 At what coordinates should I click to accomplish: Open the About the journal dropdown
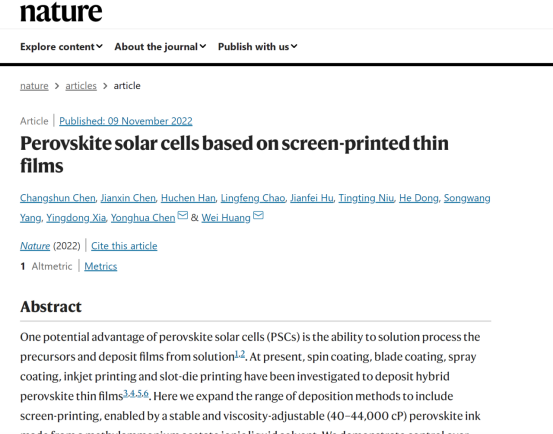point(160,47)
